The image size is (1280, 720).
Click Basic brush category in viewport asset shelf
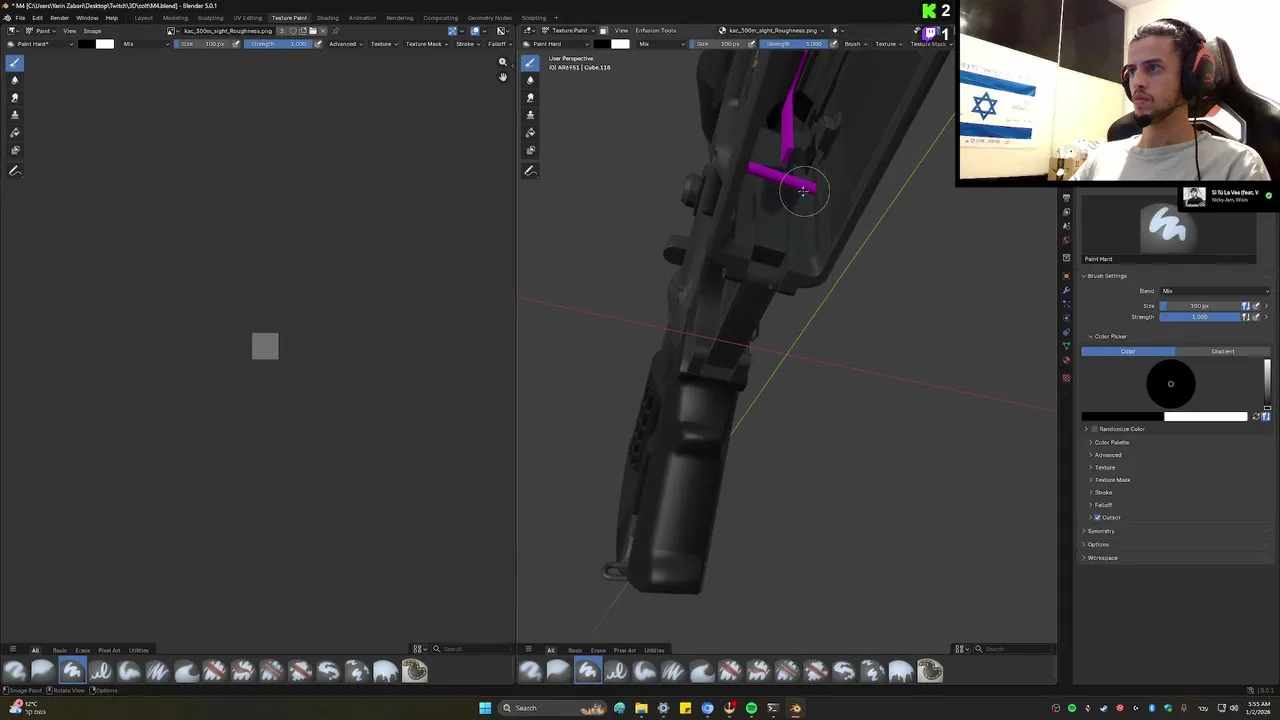(x=575, y=650)
